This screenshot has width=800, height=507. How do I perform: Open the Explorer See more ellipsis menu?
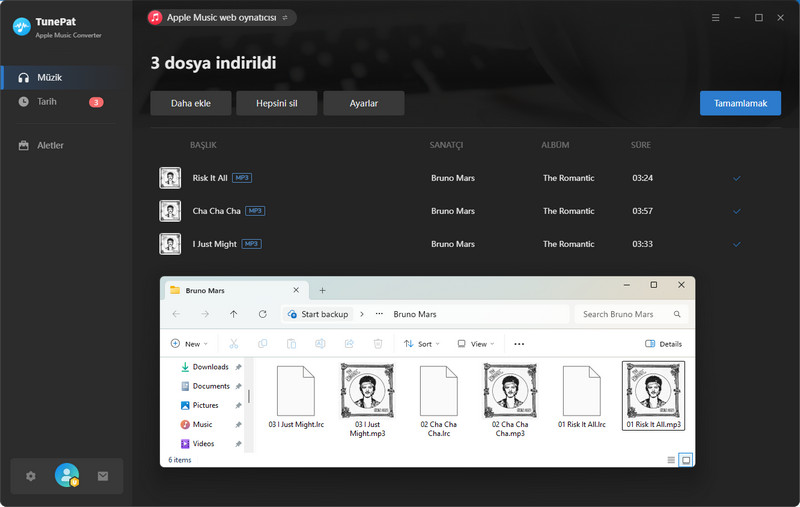[x=519, y=344]
